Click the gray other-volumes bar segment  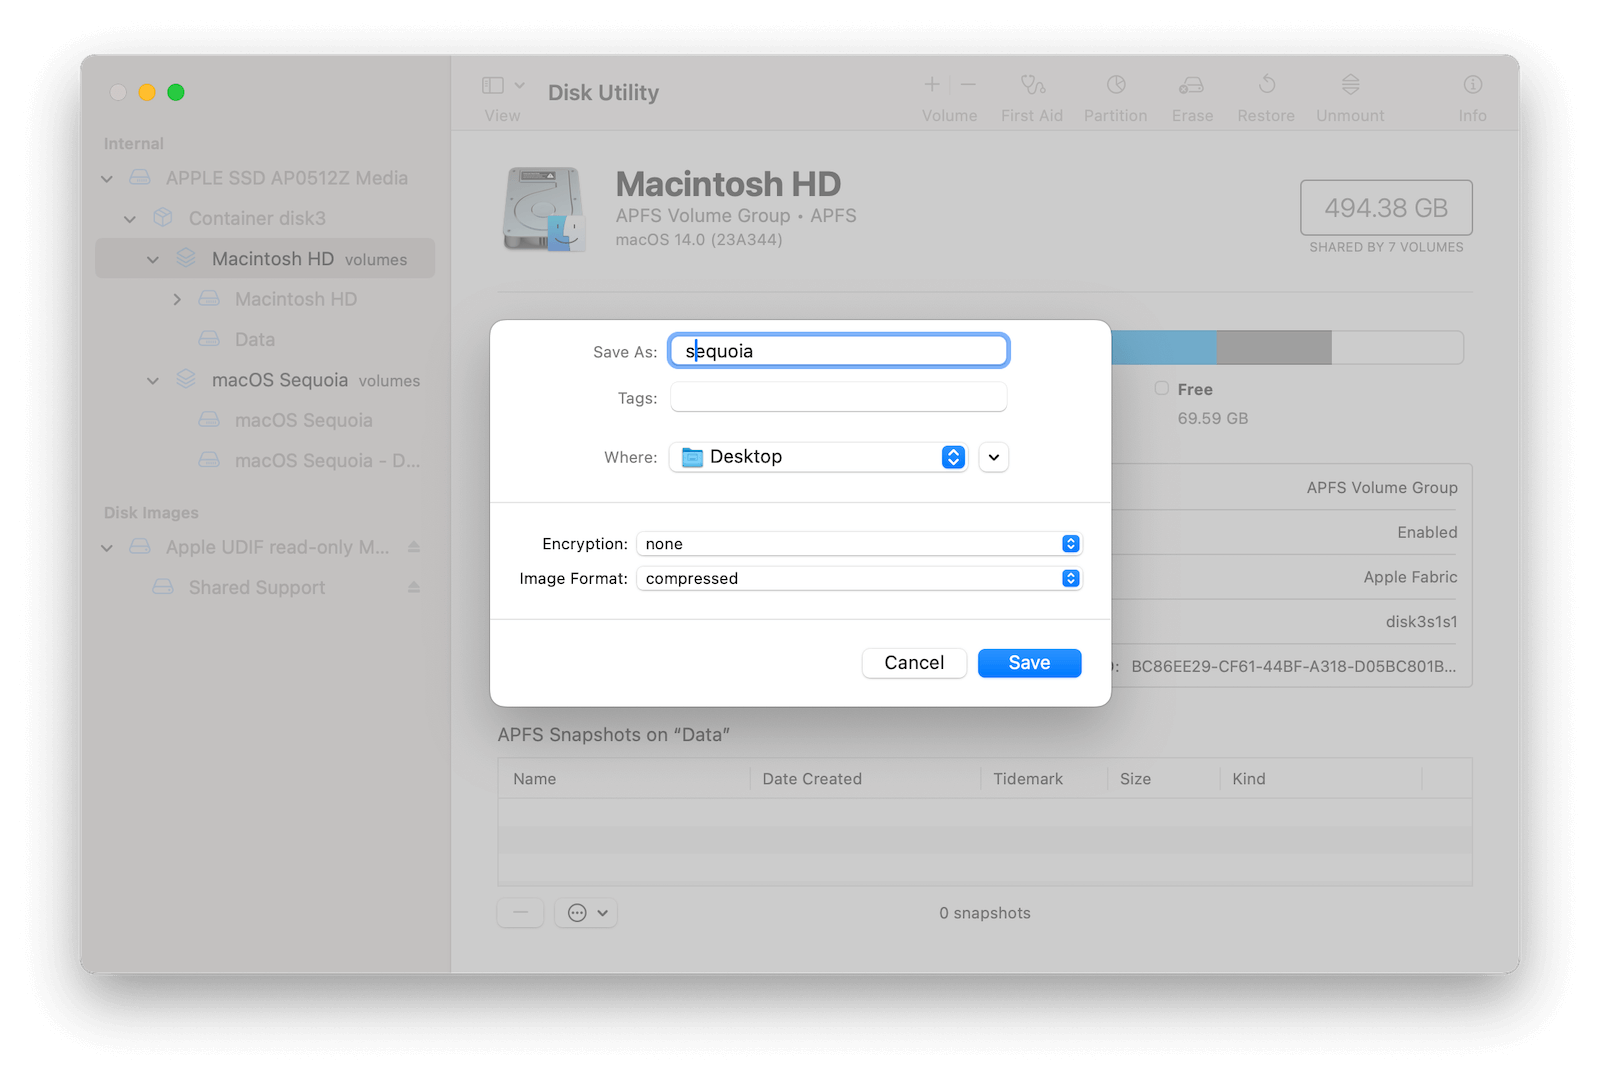(1274, 347)
